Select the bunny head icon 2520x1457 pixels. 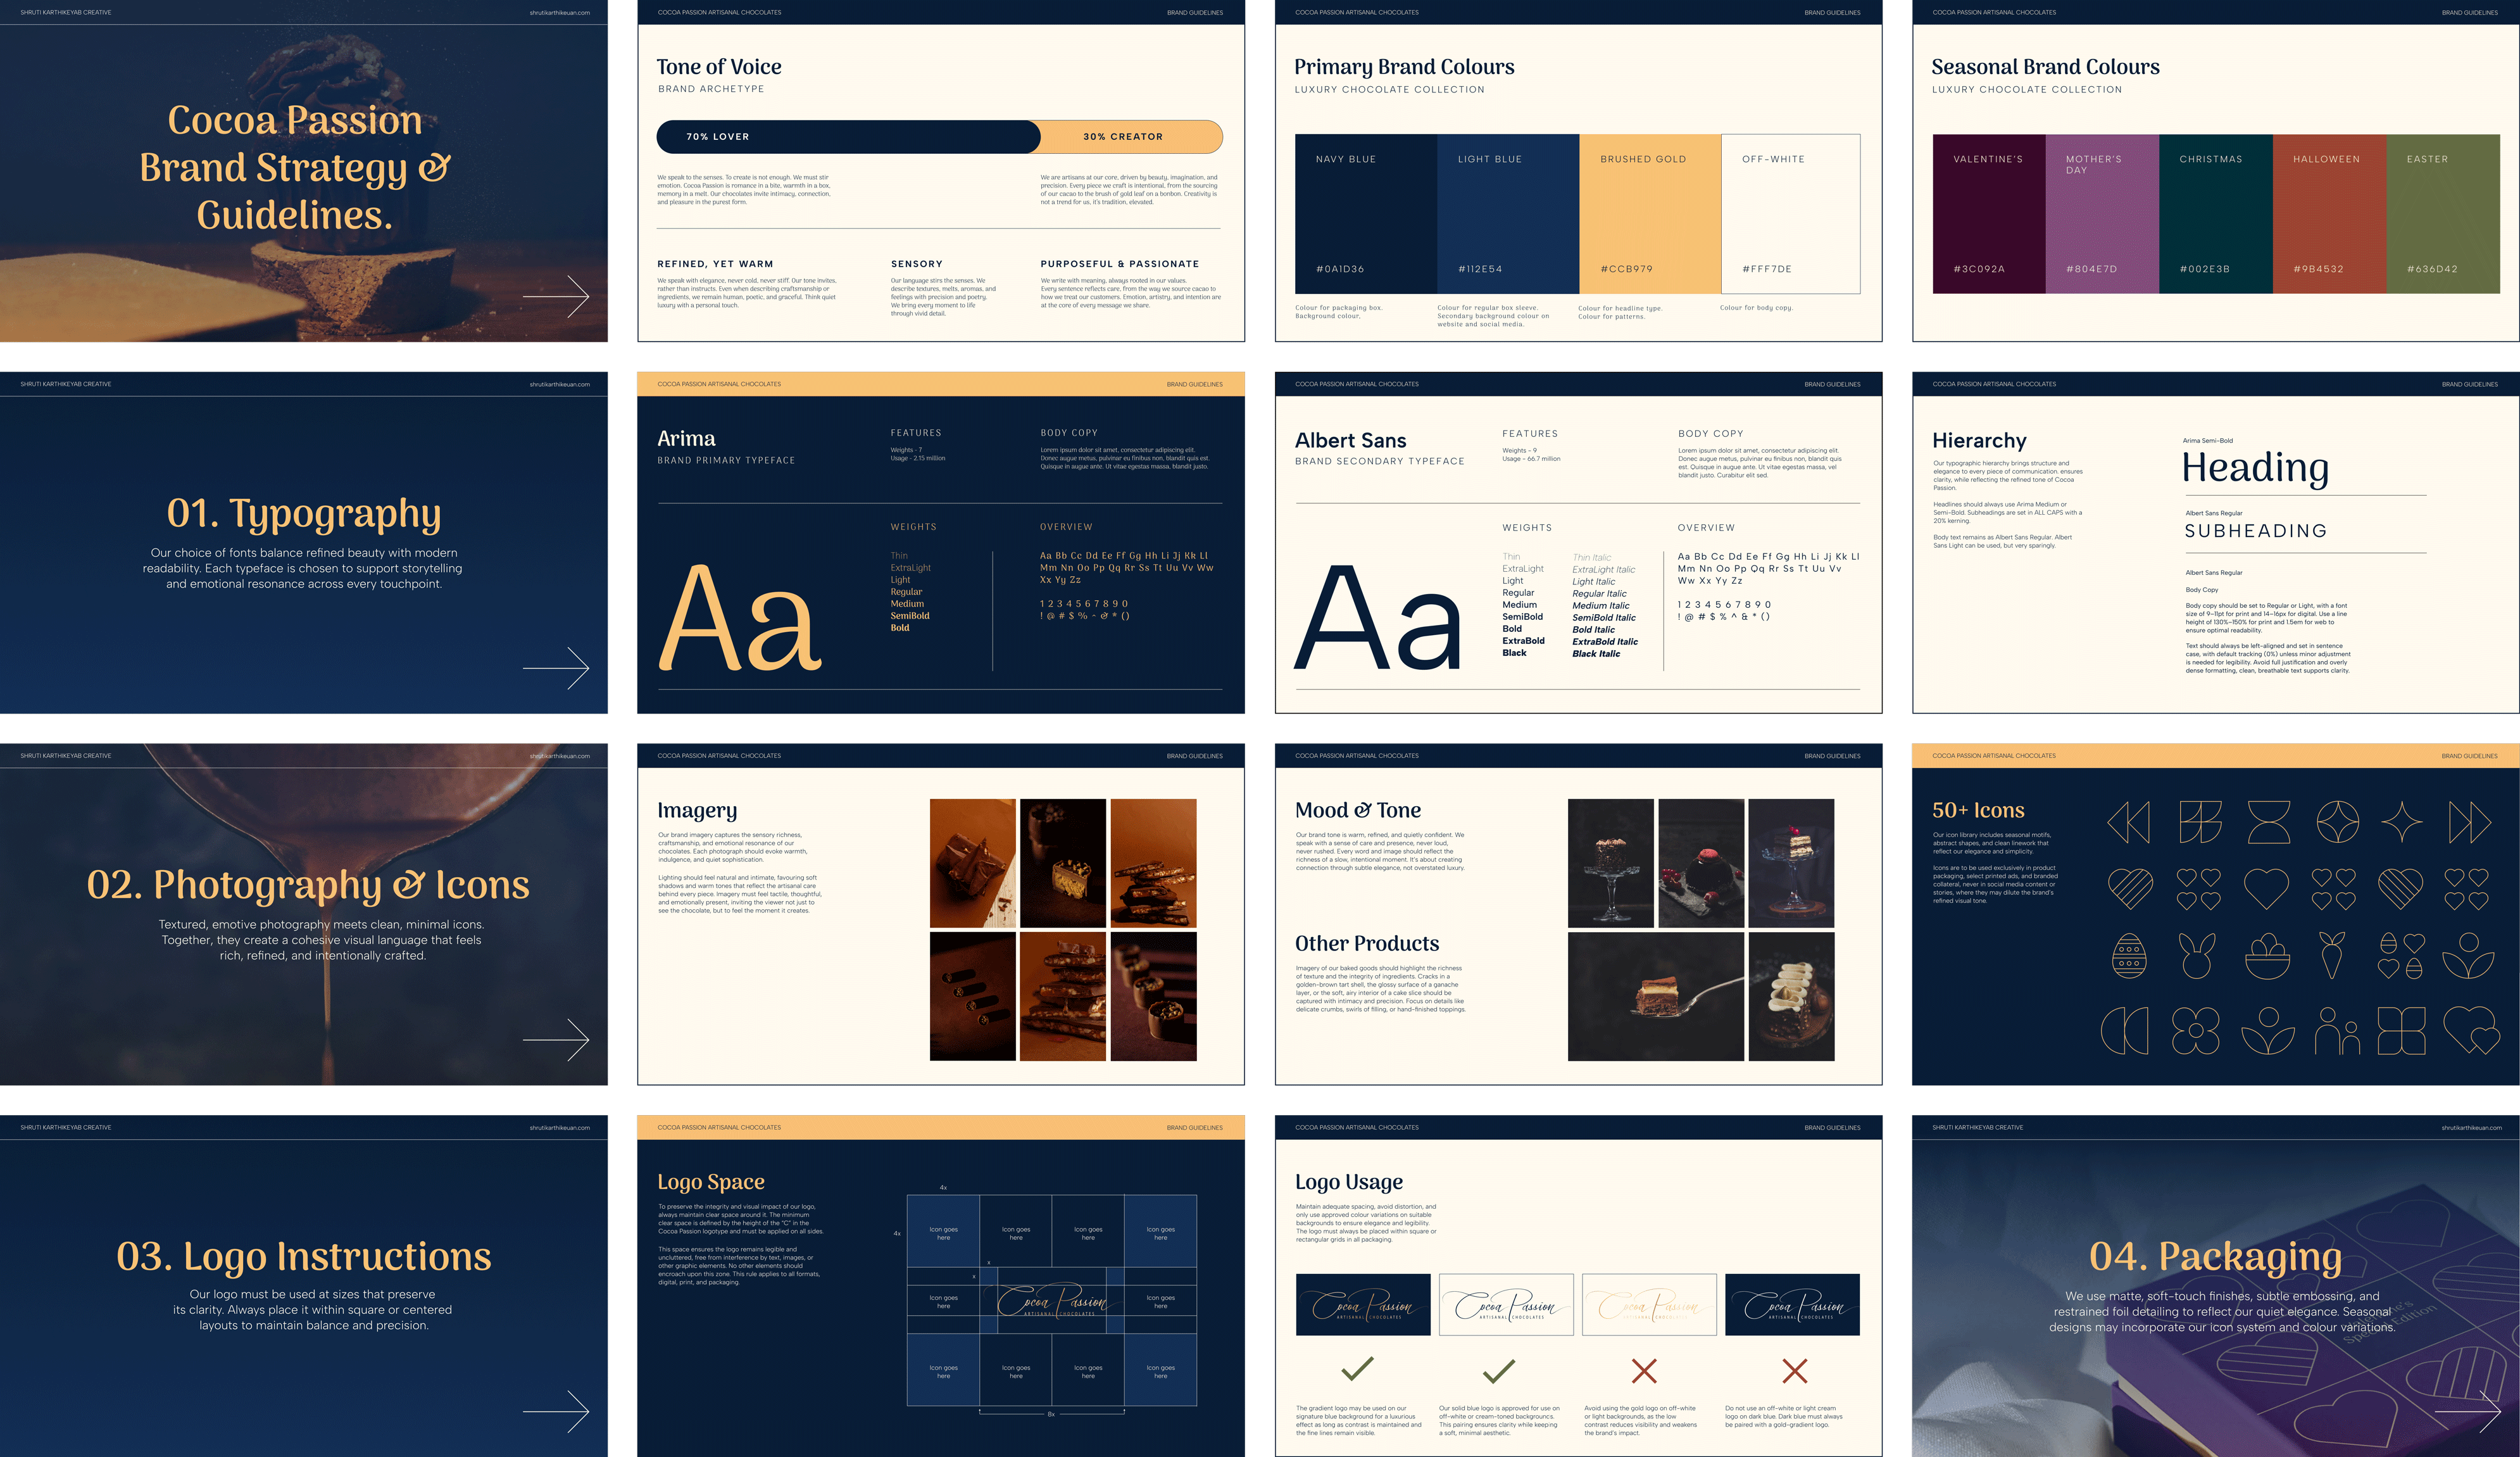[x=2197, y=956]
